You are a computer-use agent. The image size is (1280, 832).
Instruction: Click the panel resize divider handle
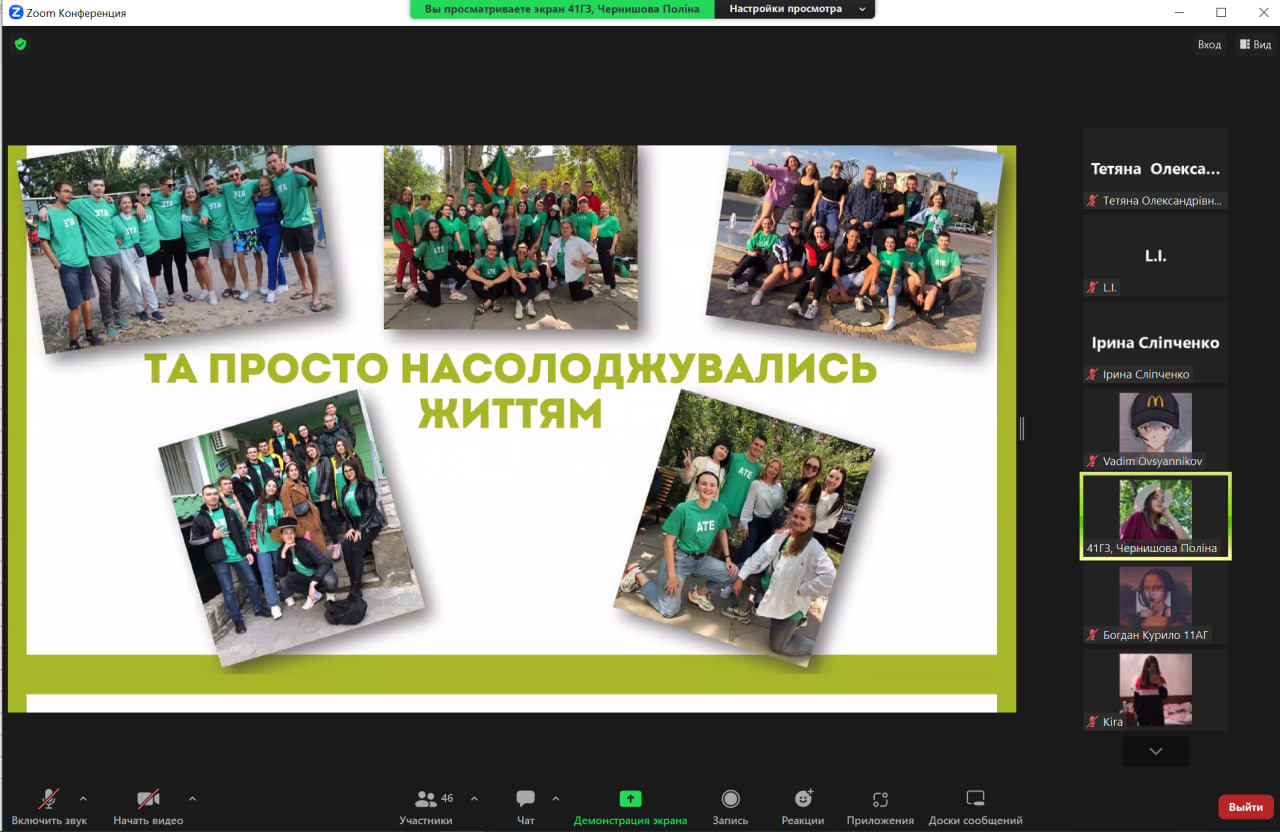tap(1021, 428)
